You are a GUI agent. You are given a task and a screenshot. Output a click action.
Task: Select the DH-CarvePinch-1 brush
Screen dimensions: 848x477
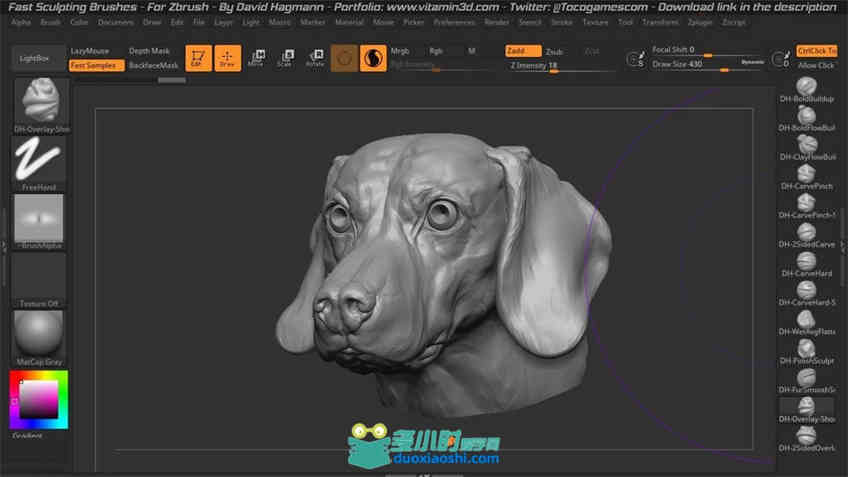pos(806,207)
